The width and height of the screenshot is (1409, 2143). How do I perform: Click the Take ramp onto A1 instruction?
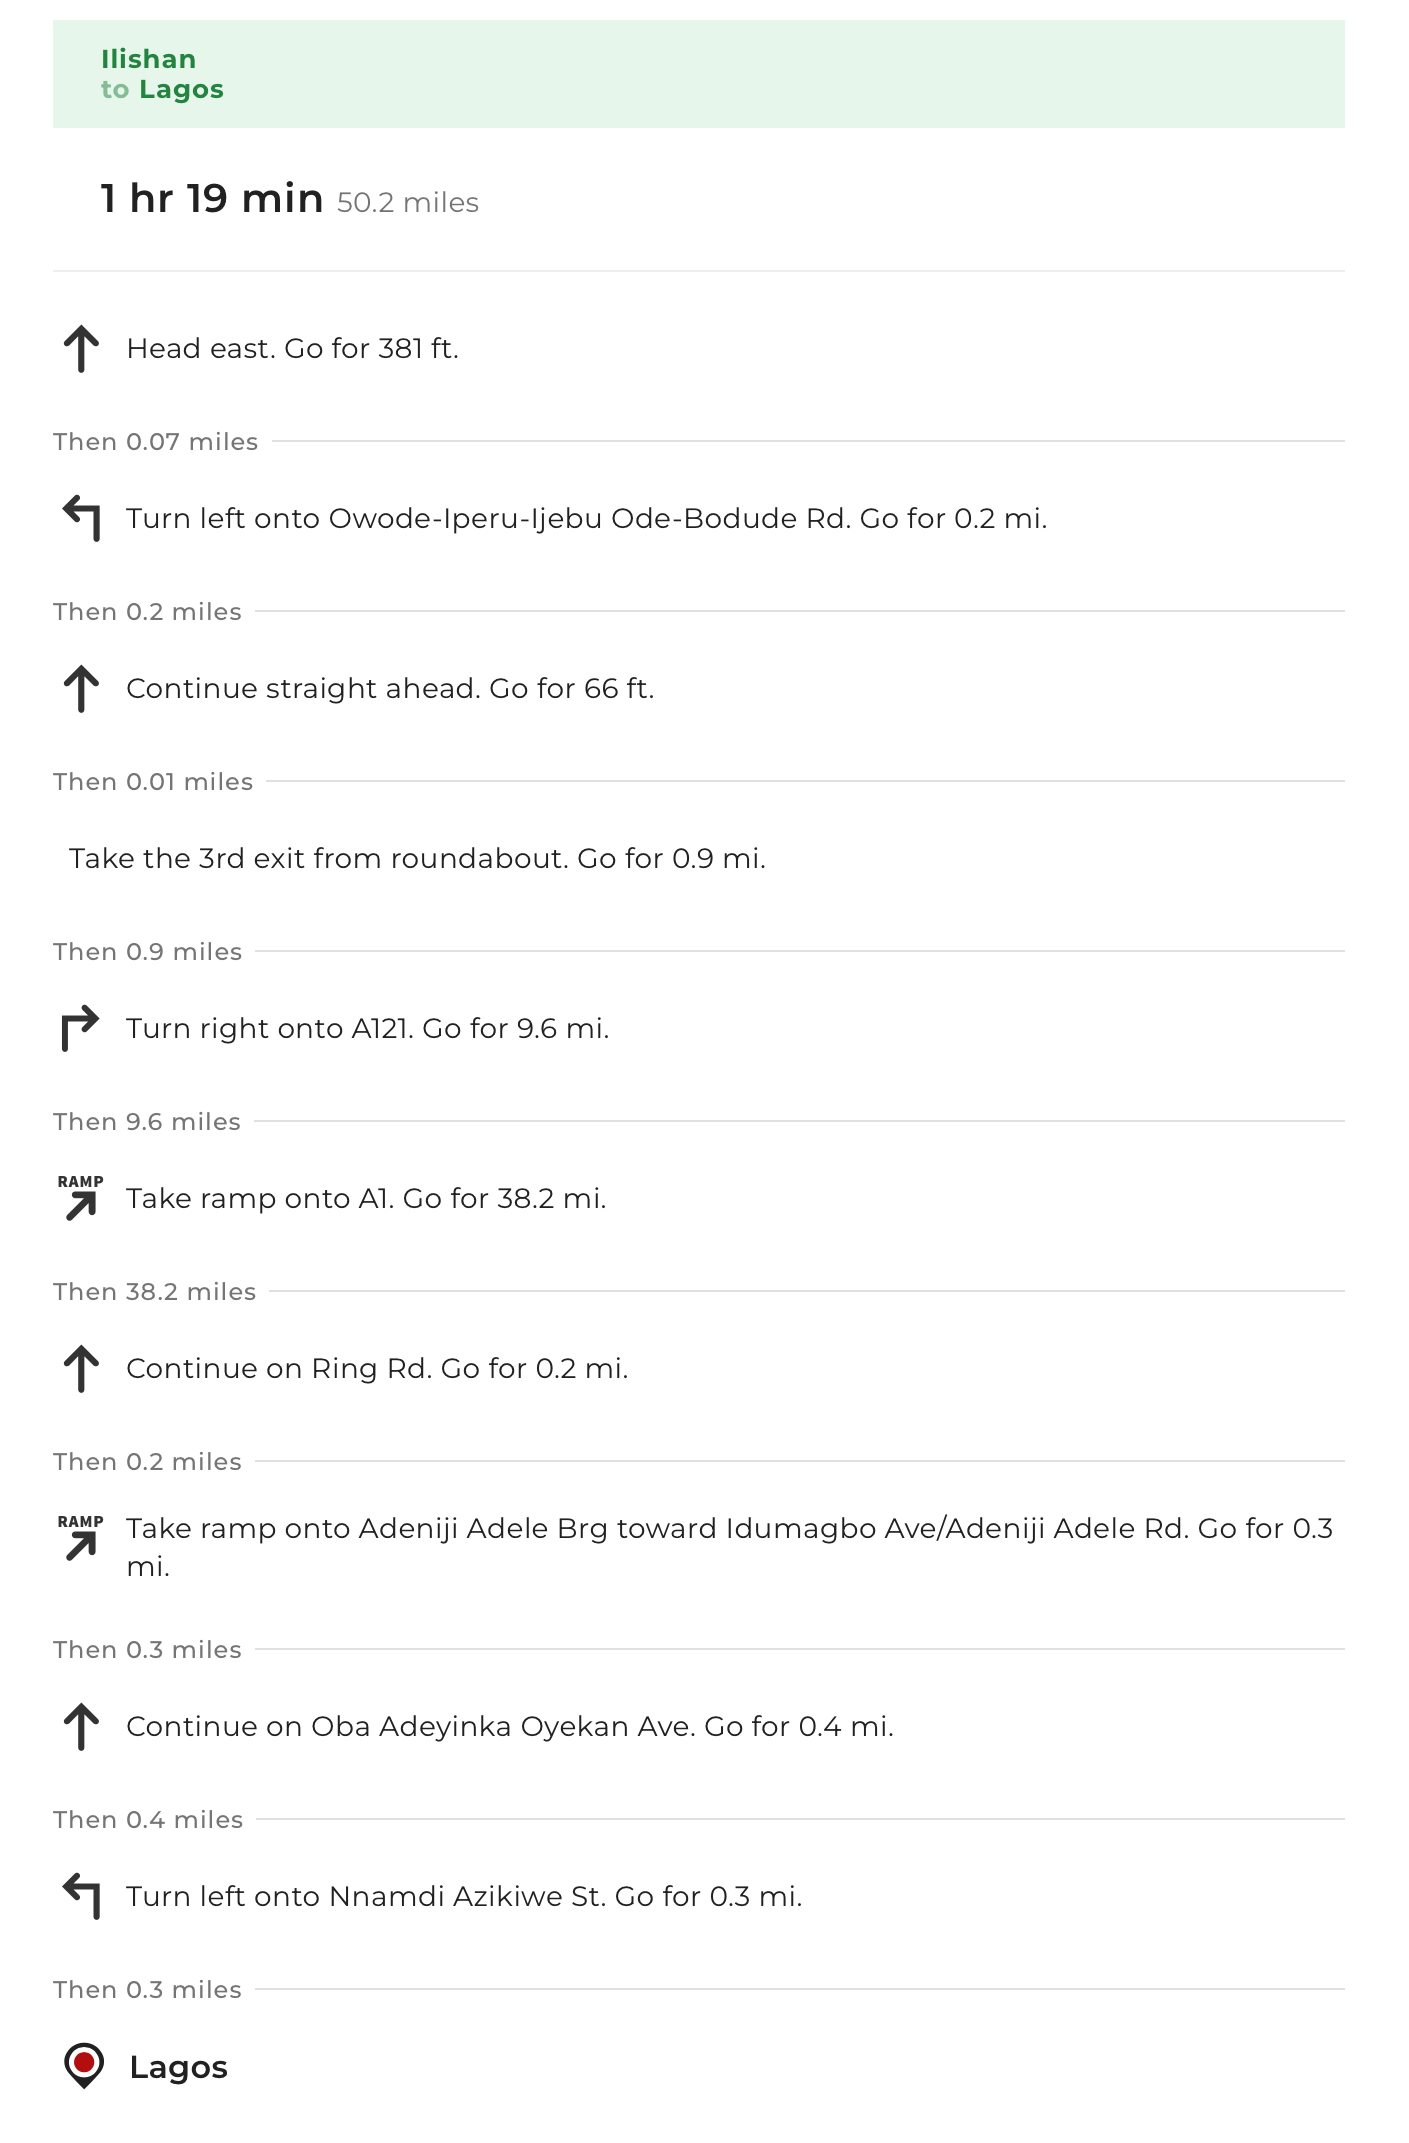(366, 1199)
